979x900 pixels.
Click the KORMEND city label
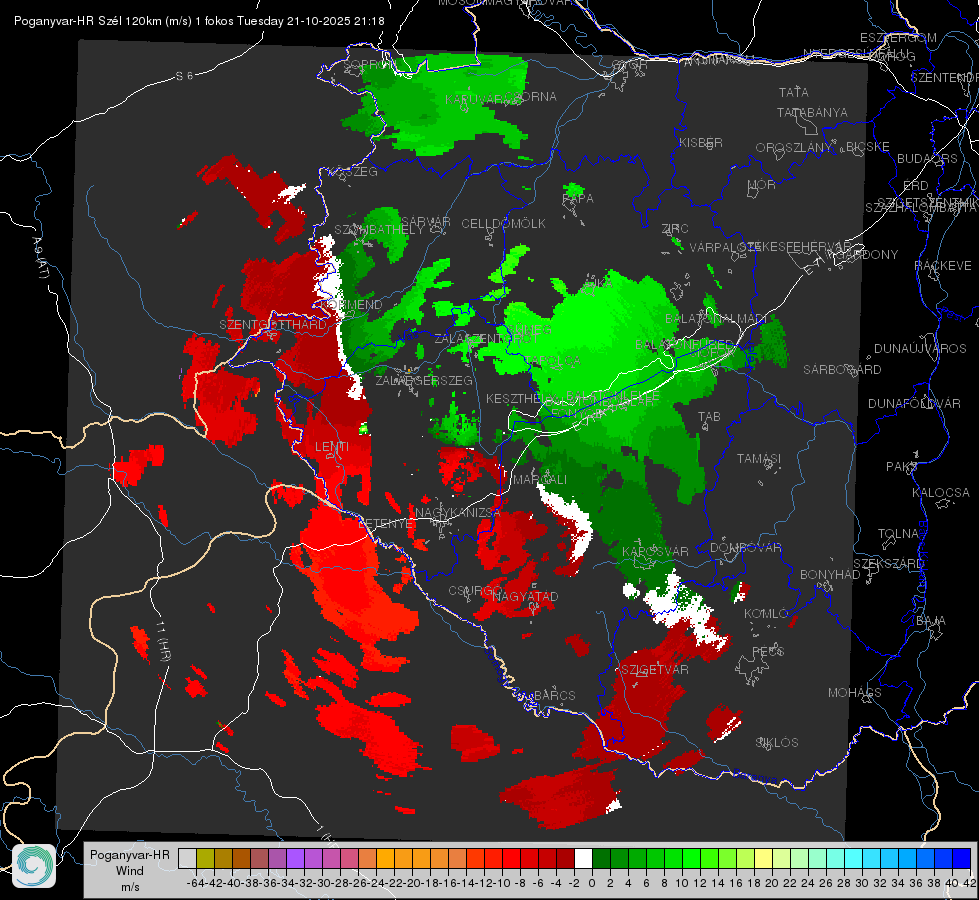(x=351, y=305)
